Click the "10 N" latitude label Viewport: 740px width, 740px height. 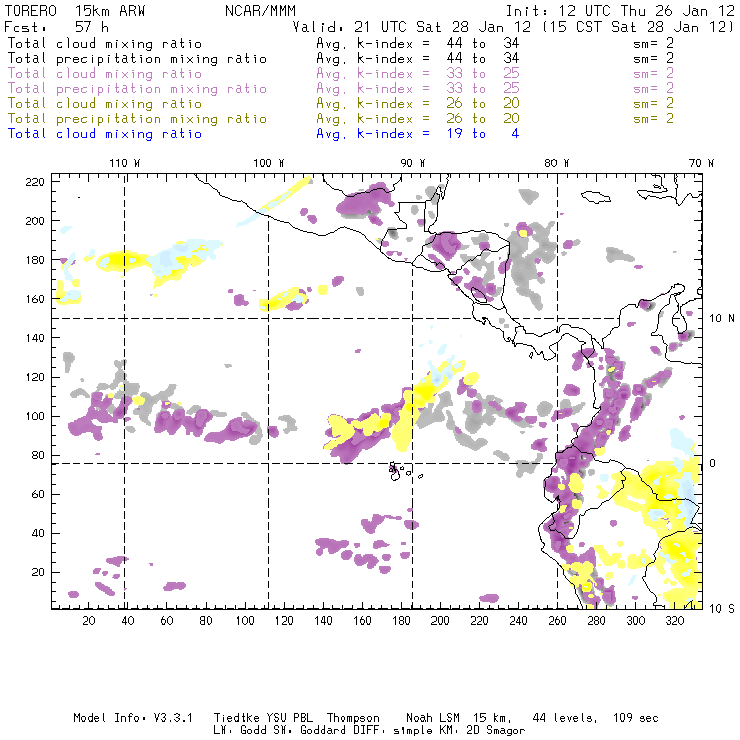pyautogui.click(x=722, y=319)
